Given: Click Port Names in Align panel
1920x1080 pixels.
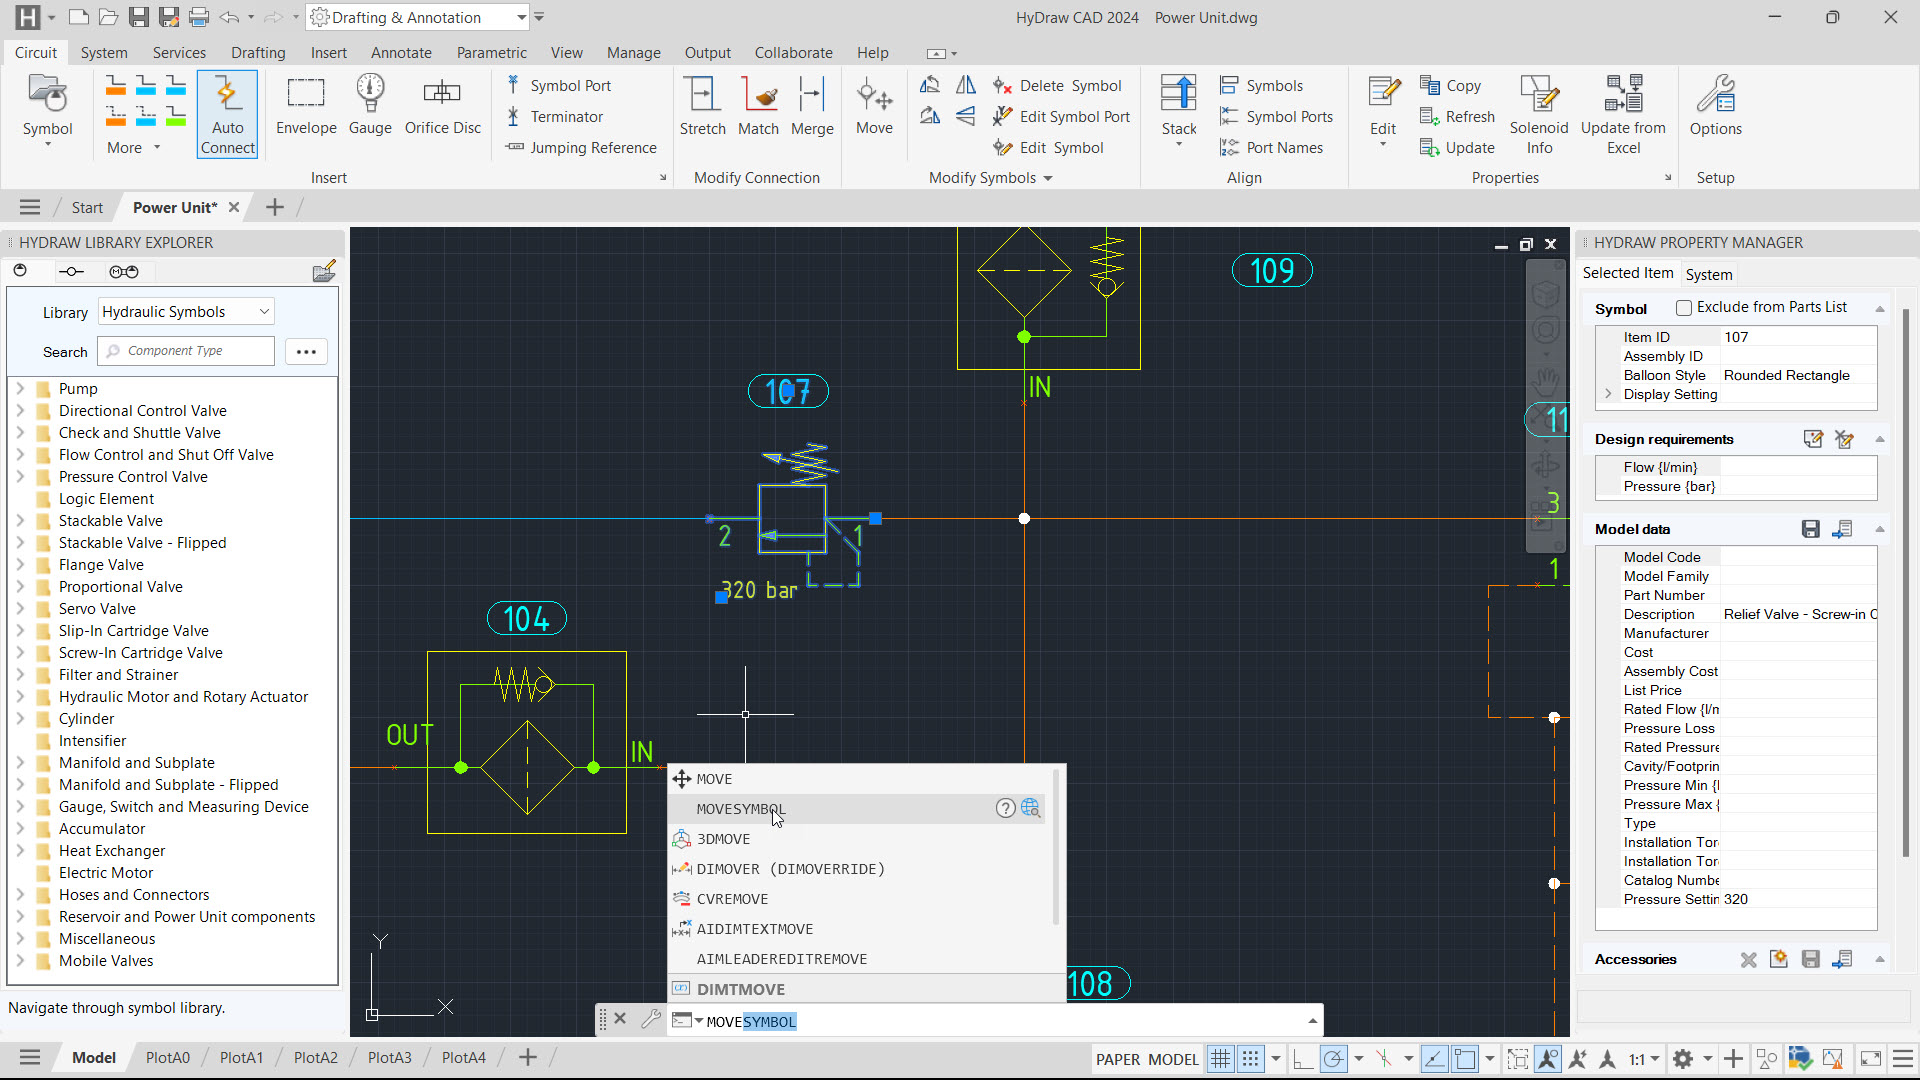Looking at the screenshot, I should coord(1271,148).
